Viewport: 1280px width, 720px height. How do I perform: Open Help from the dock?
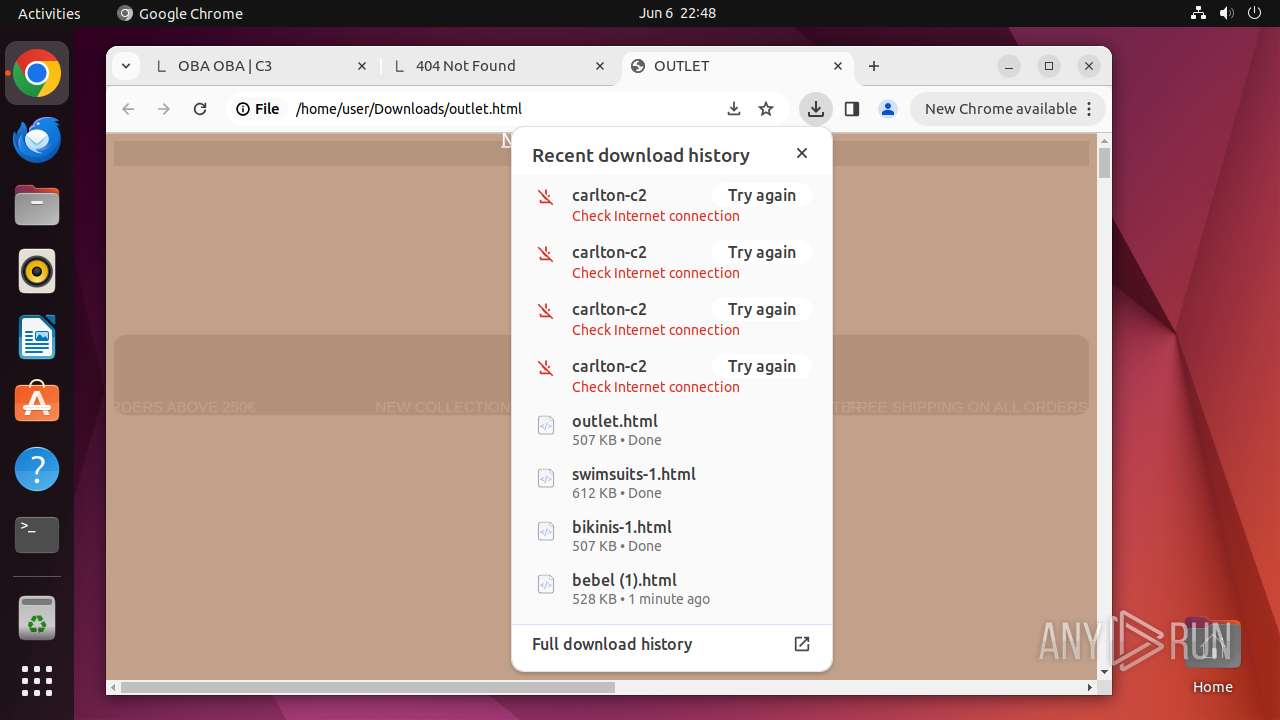pos(37,469)
